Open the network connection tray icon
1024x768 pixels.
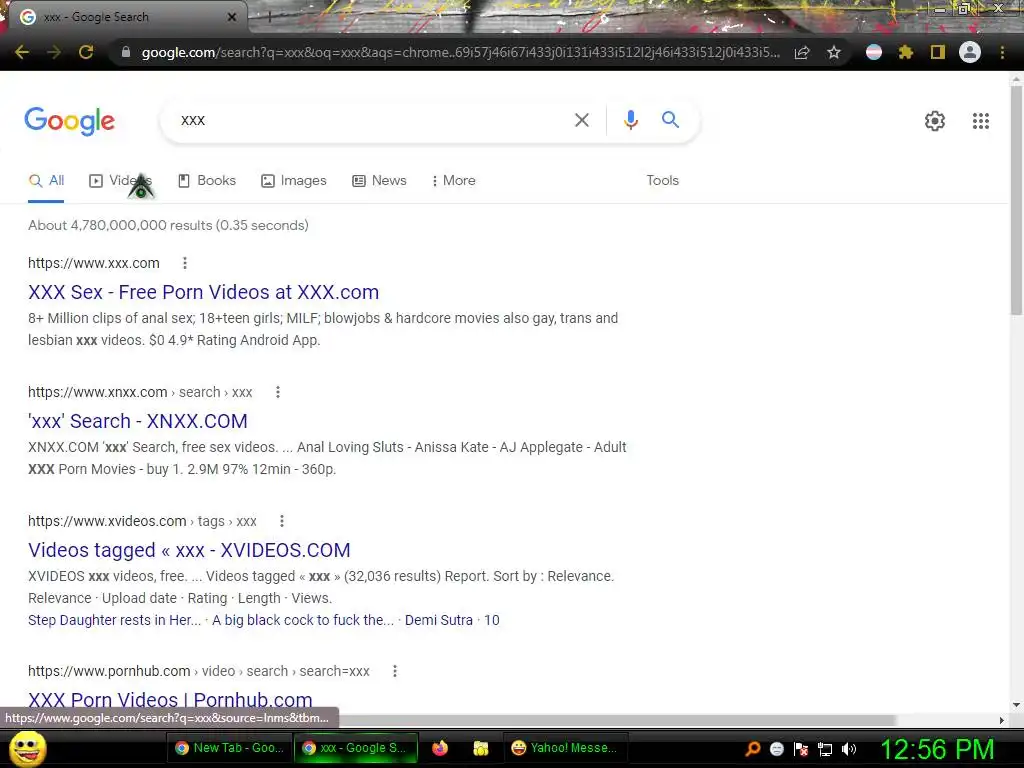pos(825,749)
